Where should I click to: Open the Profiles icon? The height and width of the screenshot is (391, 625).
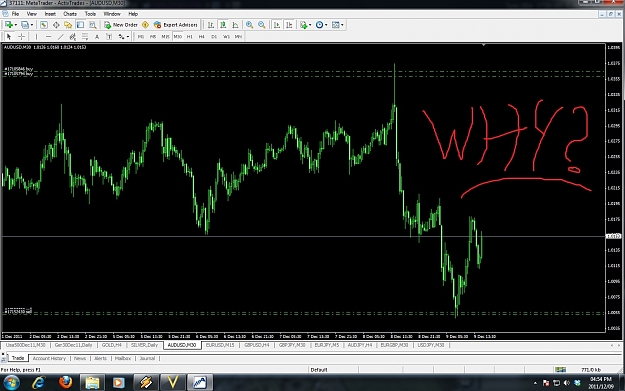coord(25,25)
